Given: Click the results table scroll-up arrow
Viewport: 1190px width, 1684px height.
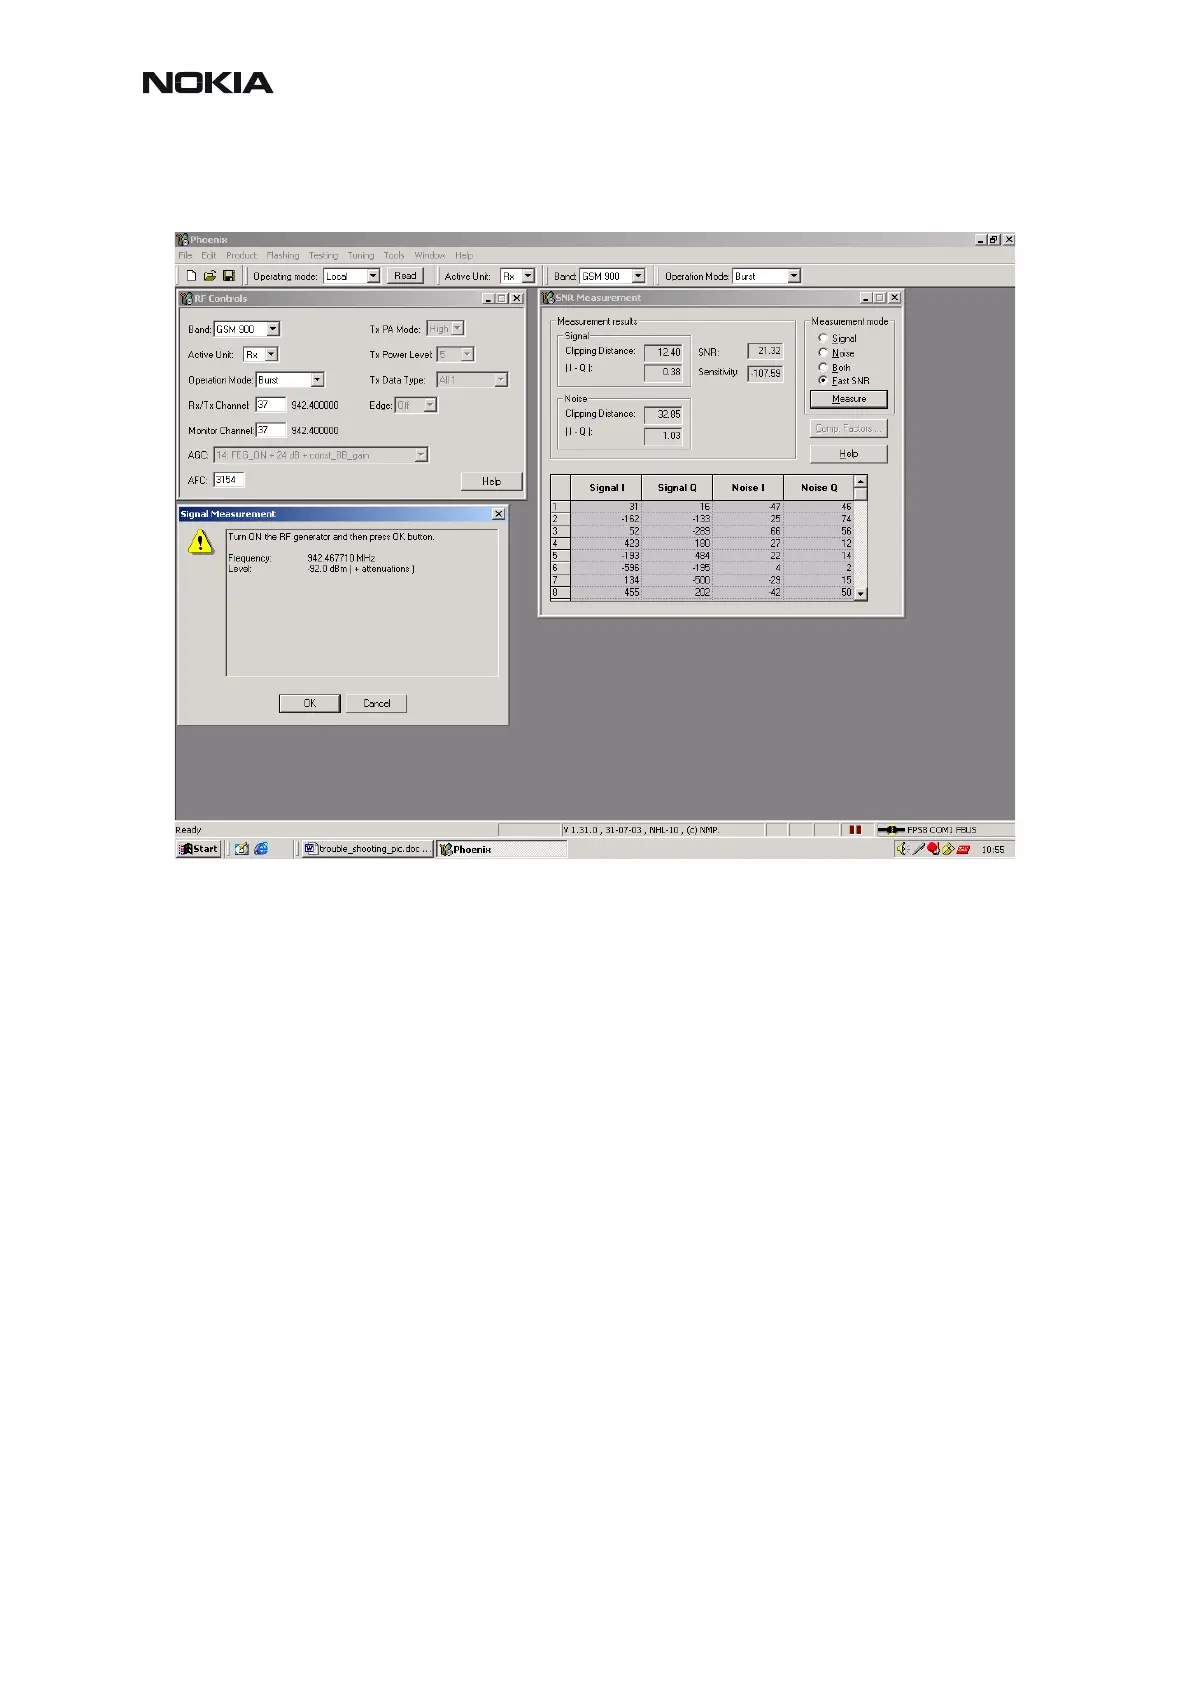Looking at the screenshot, I should [x=862, y=481].
